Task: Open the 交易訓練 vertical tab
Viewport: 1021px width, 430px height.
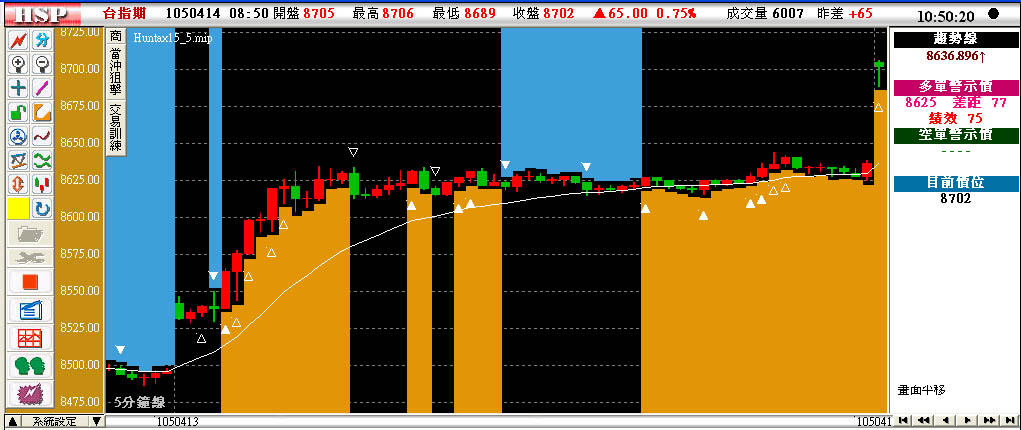Action: pyautogui.click(x=115, y=128)
